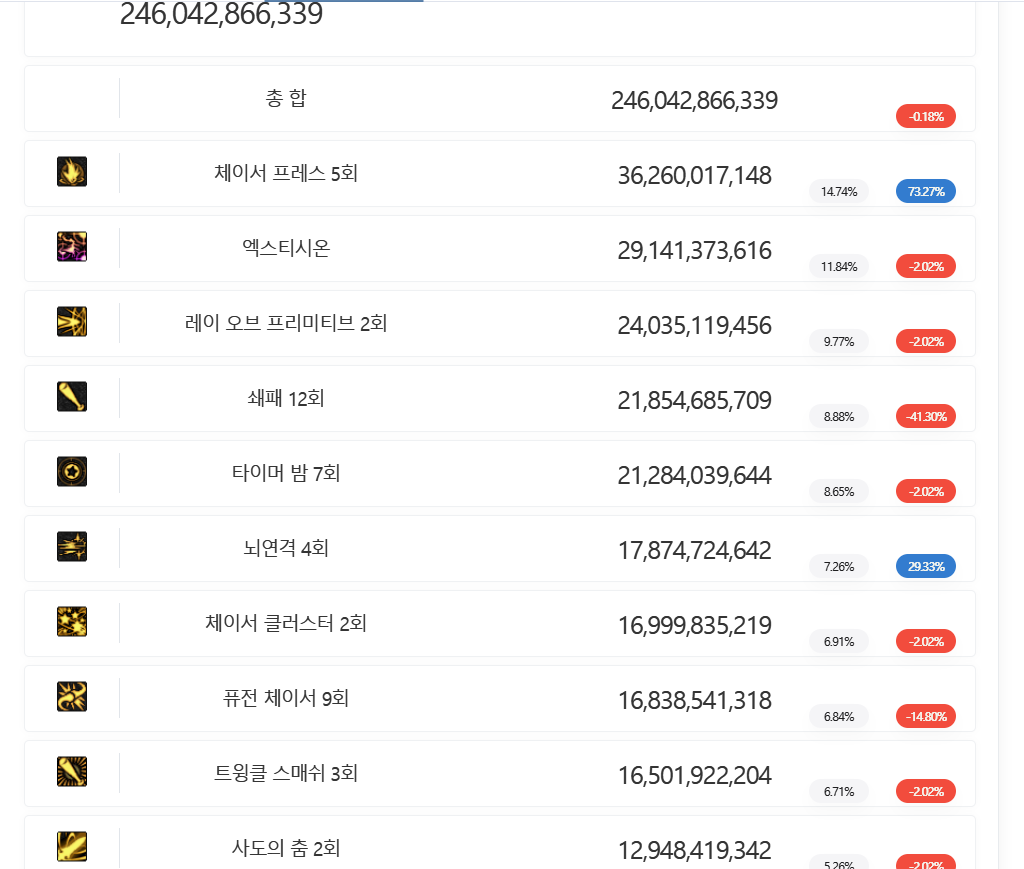Select the 체이서 클러스터 skill icon
Image resolution: width=1024 pixels, height=869 pixels.
(x=72, y=622)
